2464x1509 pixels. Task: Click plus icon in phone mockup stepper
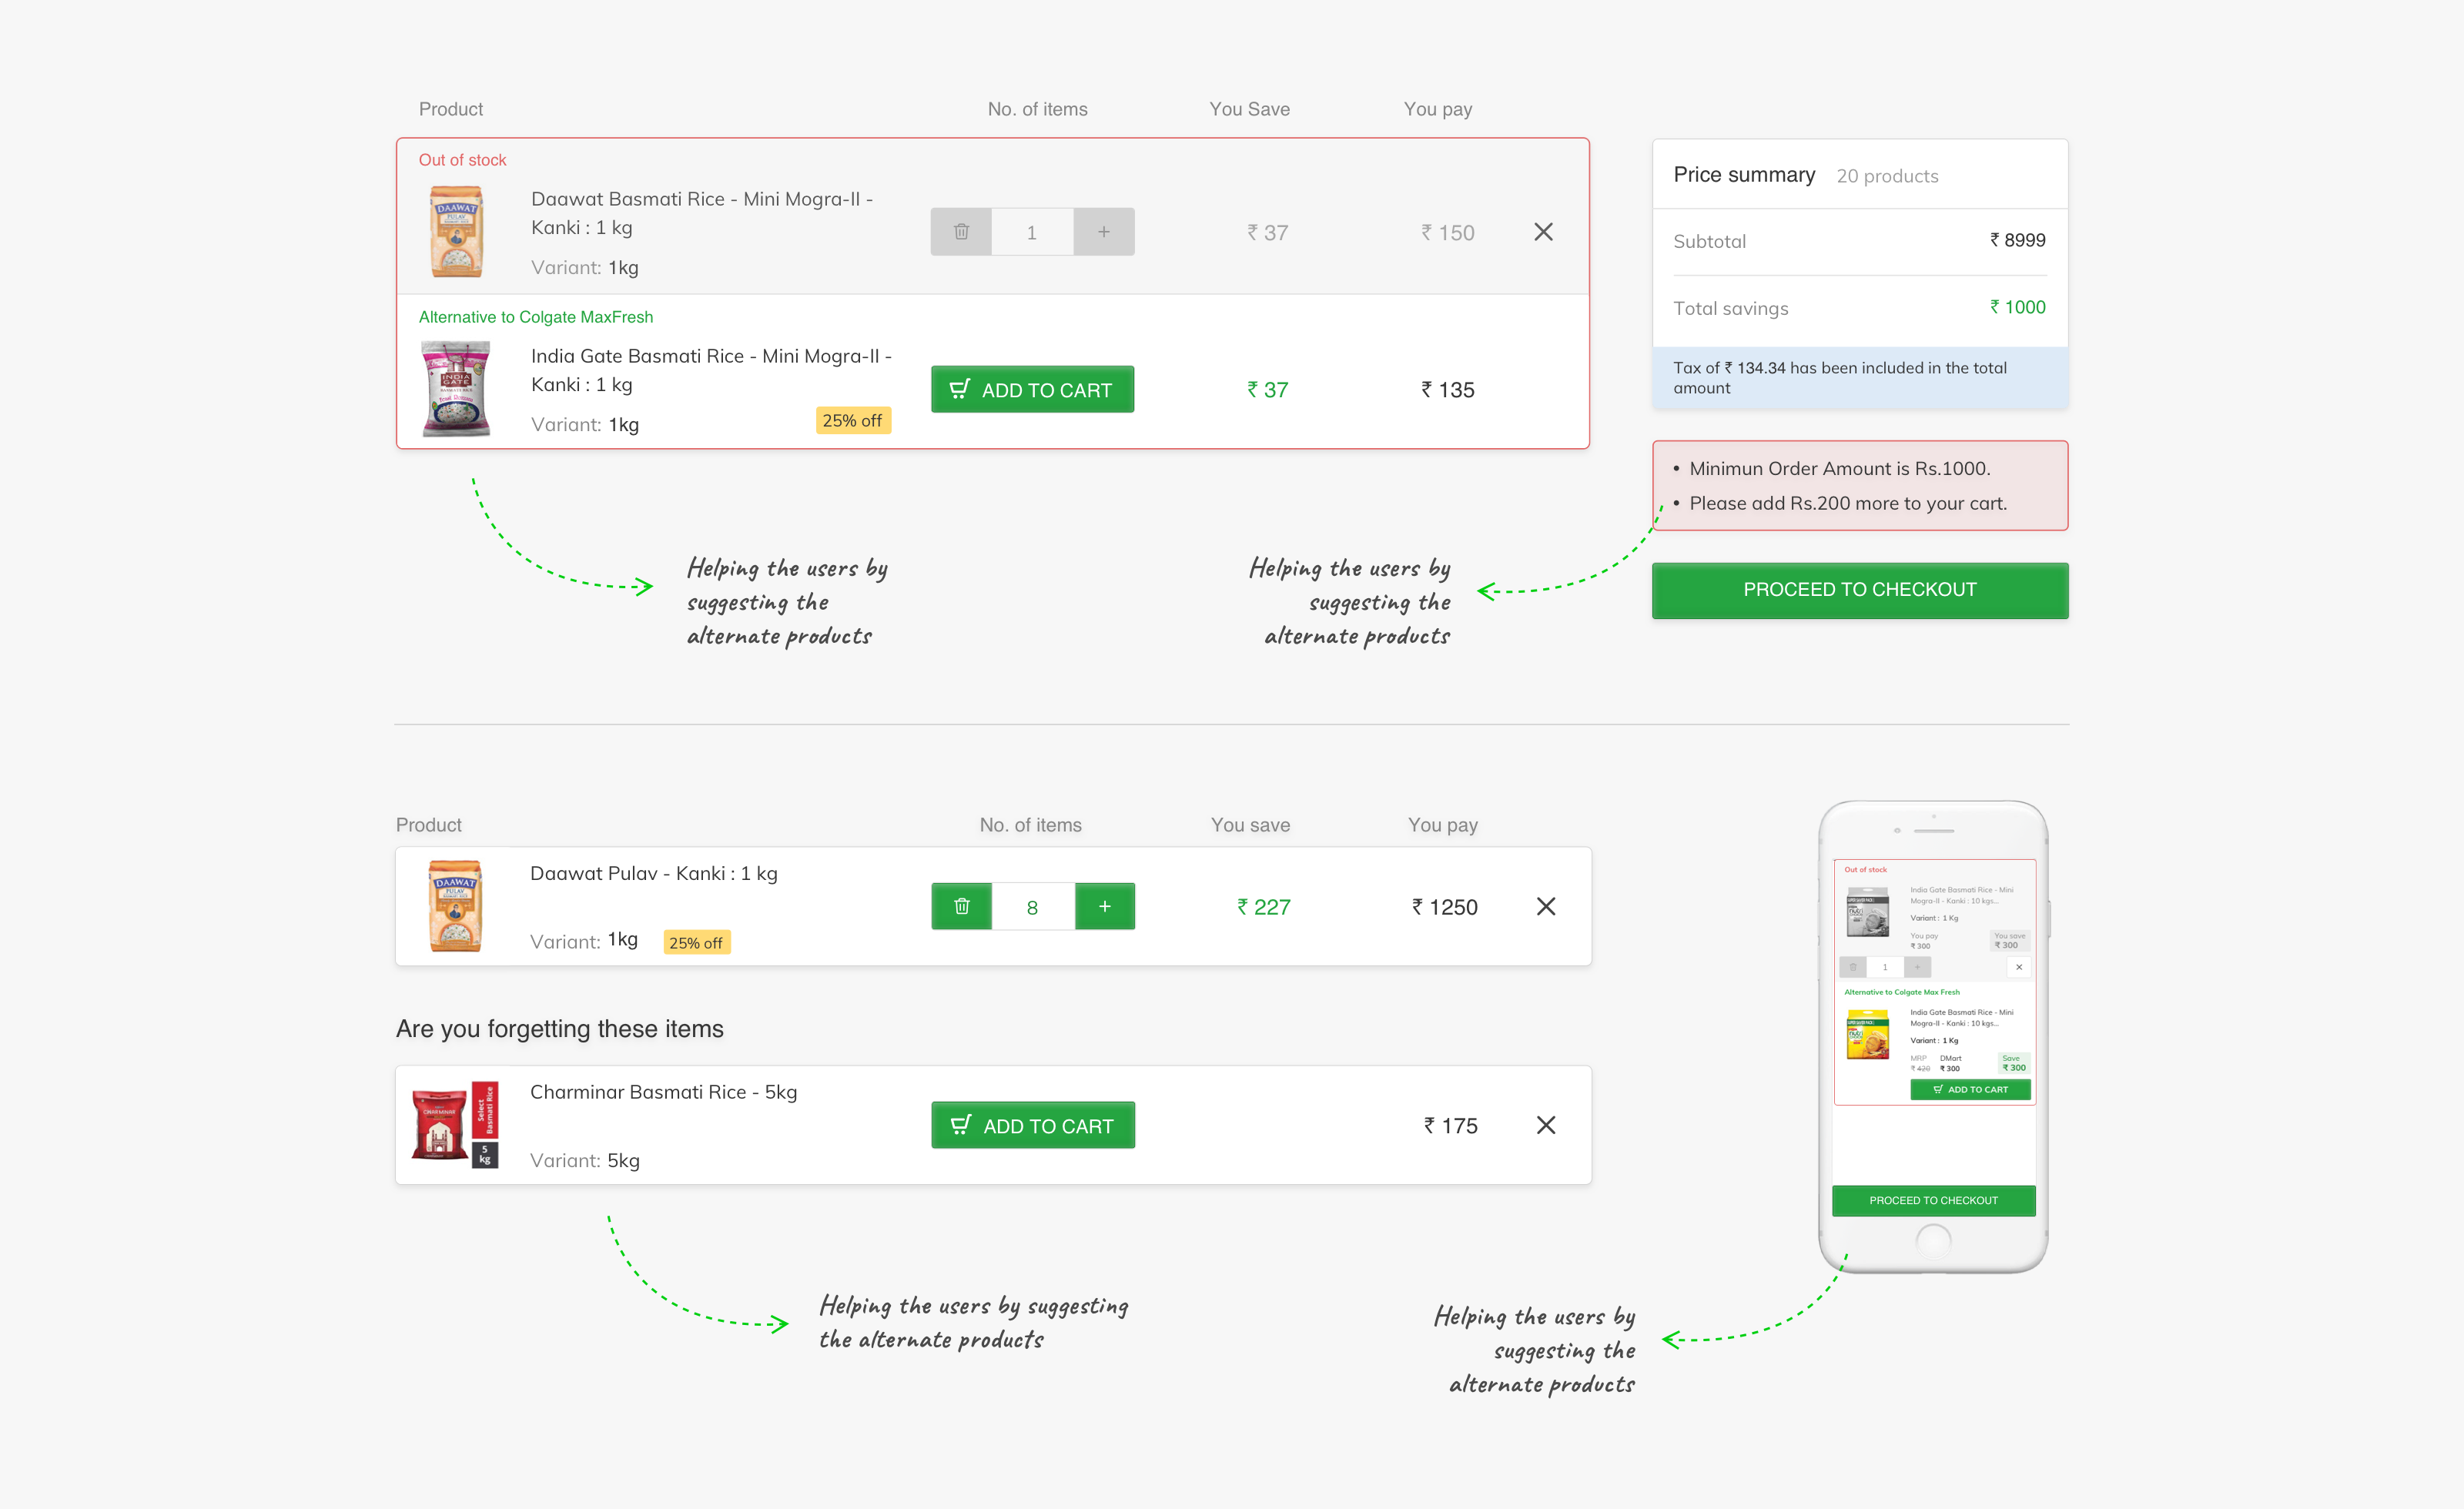(1917, 967)
